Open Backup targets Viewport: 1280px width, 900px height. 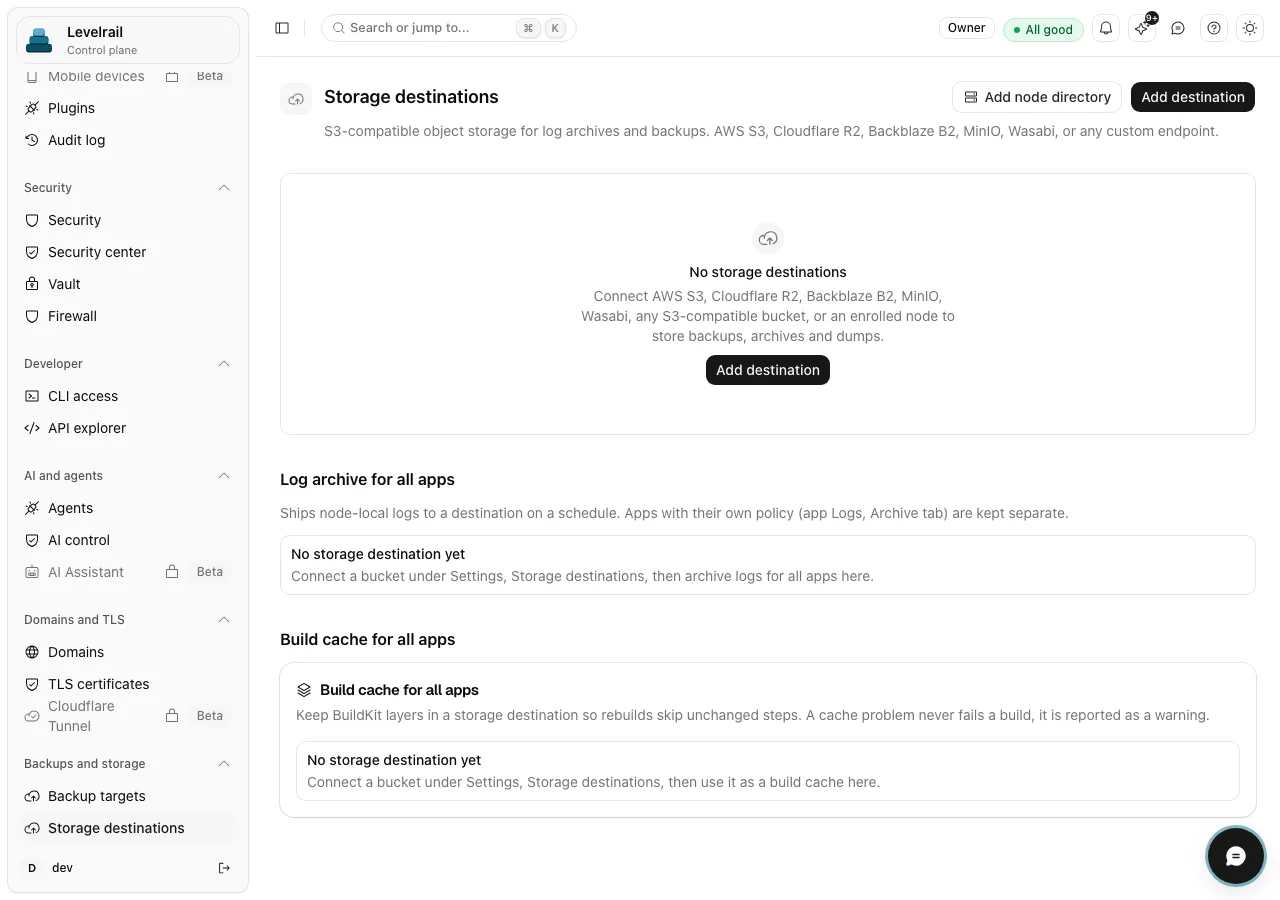coord(128,796)
